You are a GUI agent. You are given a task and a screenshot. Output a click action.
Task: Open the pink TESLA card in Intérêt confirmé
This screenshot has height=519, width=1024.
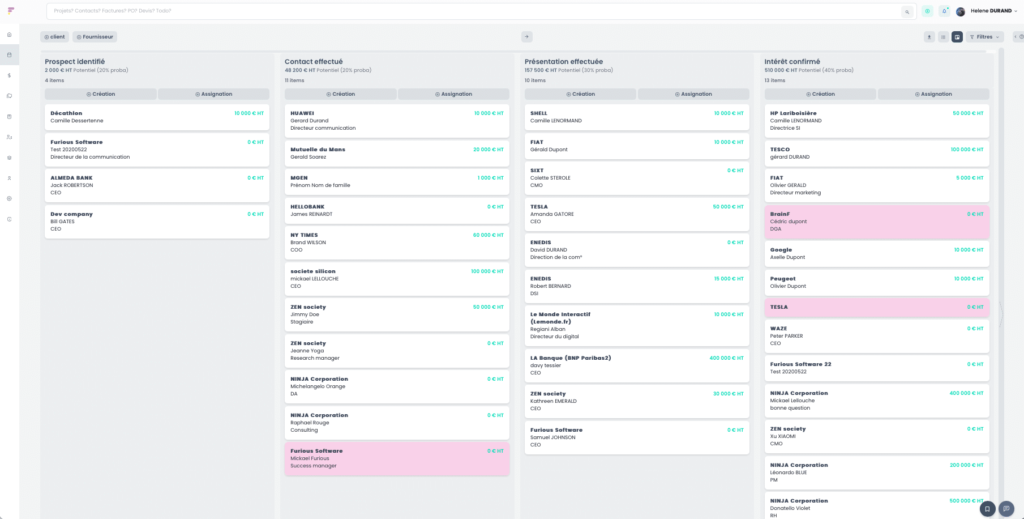877,307
